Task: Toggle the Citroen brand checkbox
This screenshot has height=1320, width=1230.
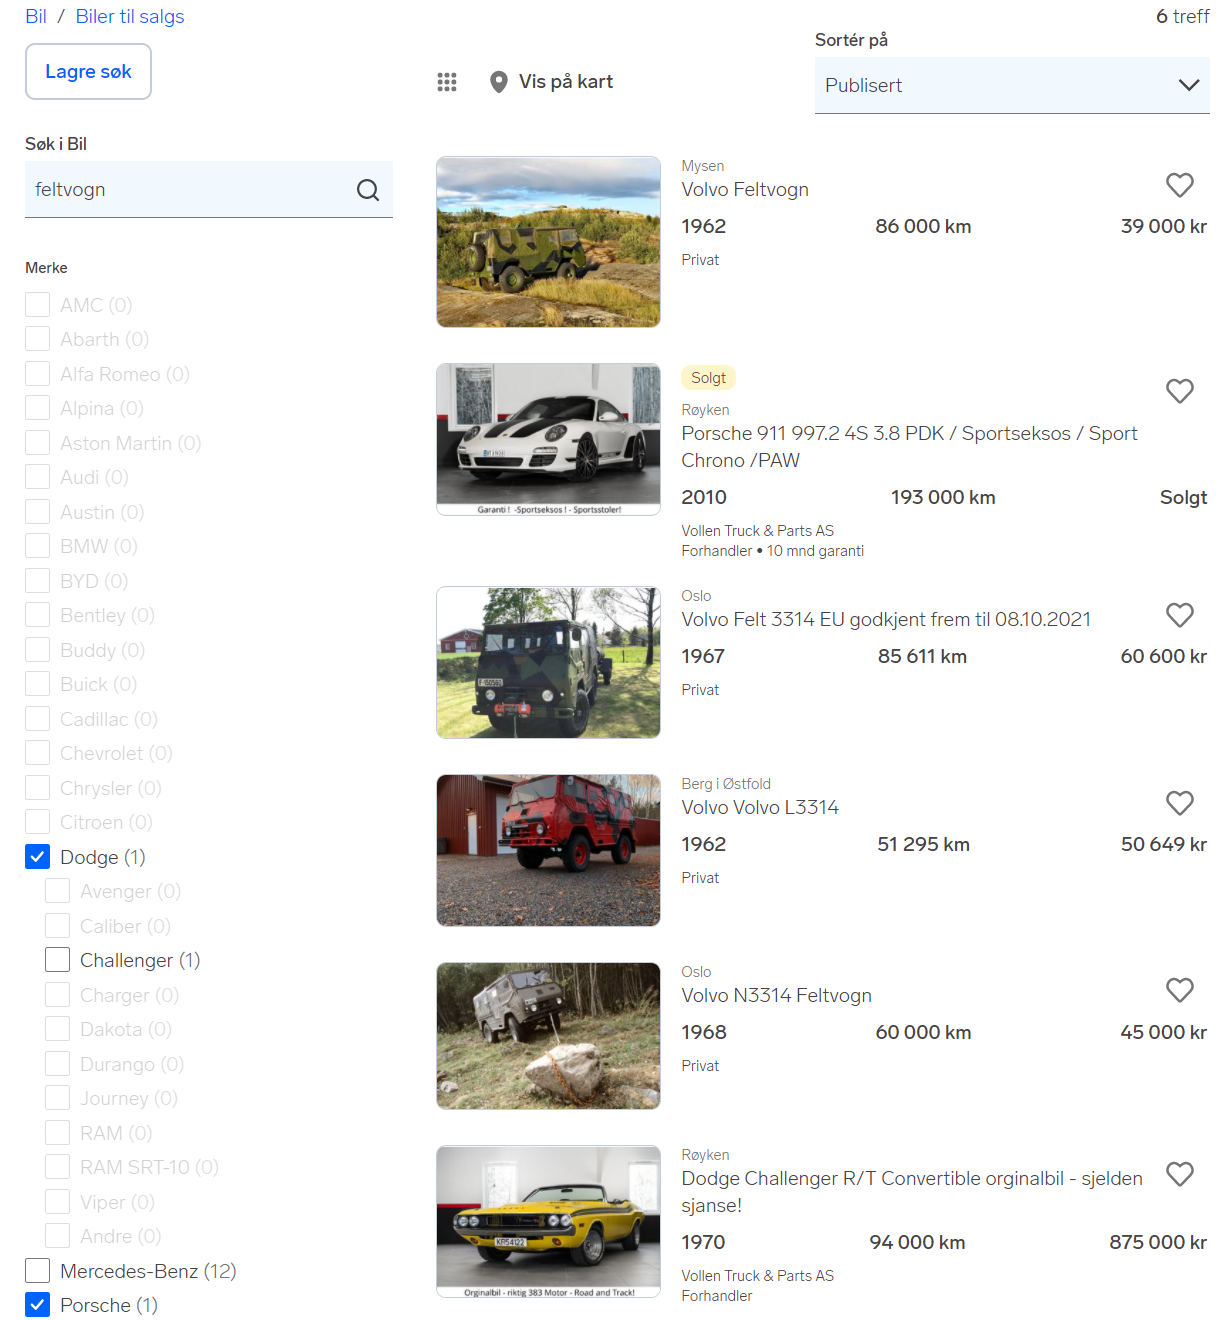Action: click(x=38, y=822)
